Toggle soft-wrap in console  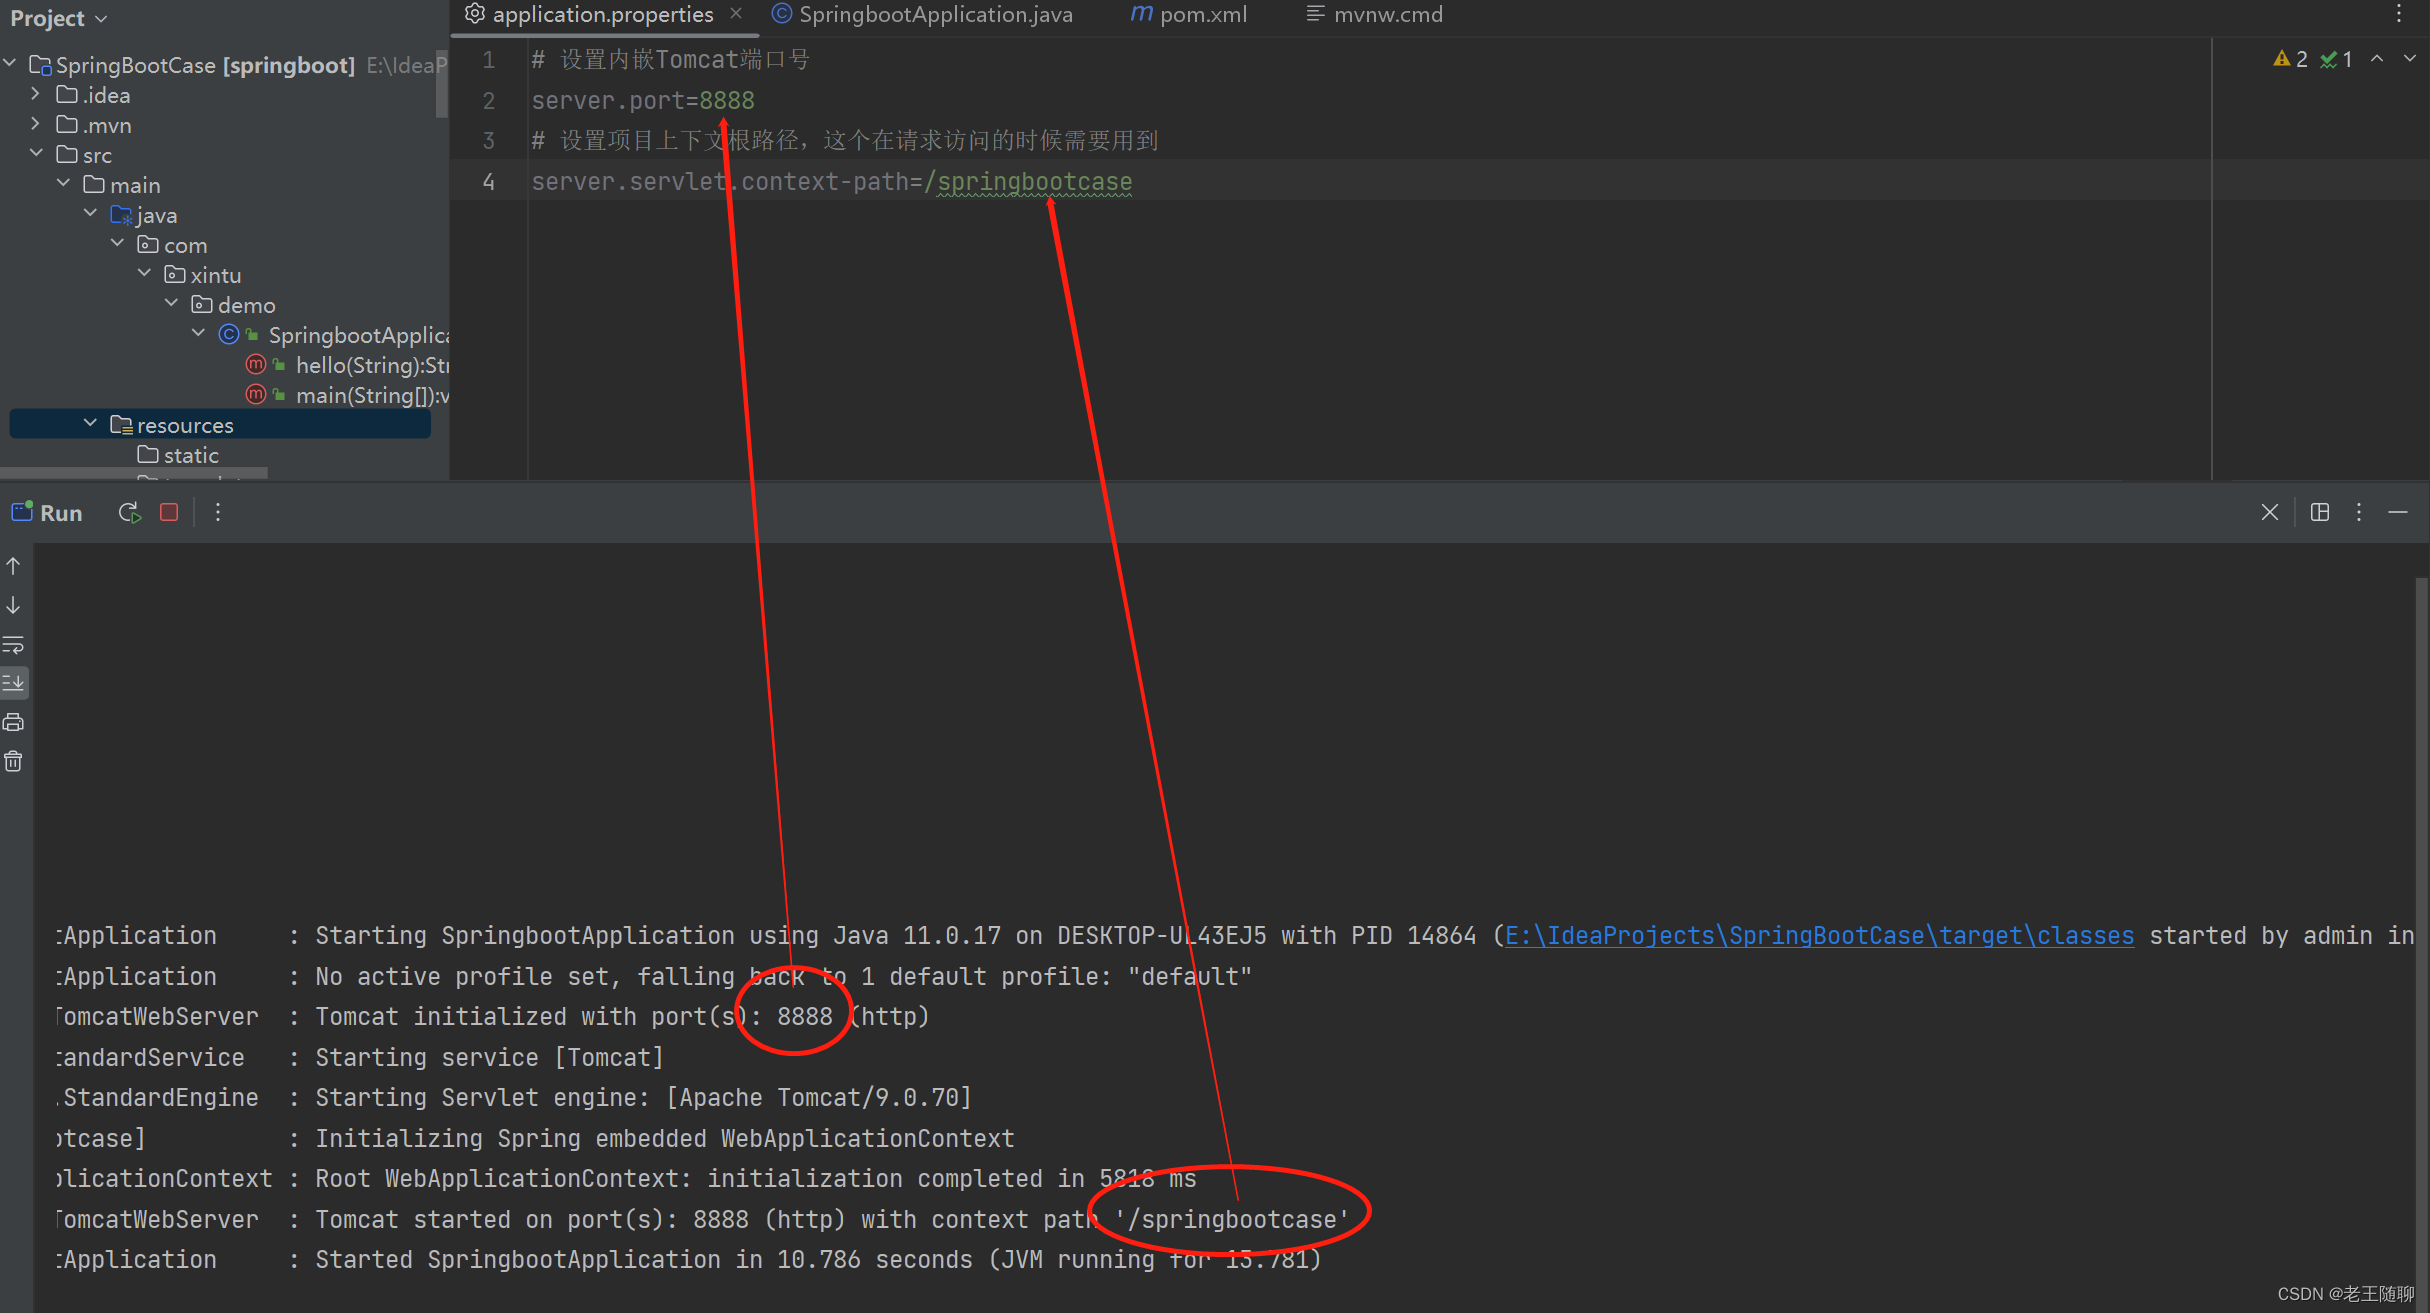point(14,645)
